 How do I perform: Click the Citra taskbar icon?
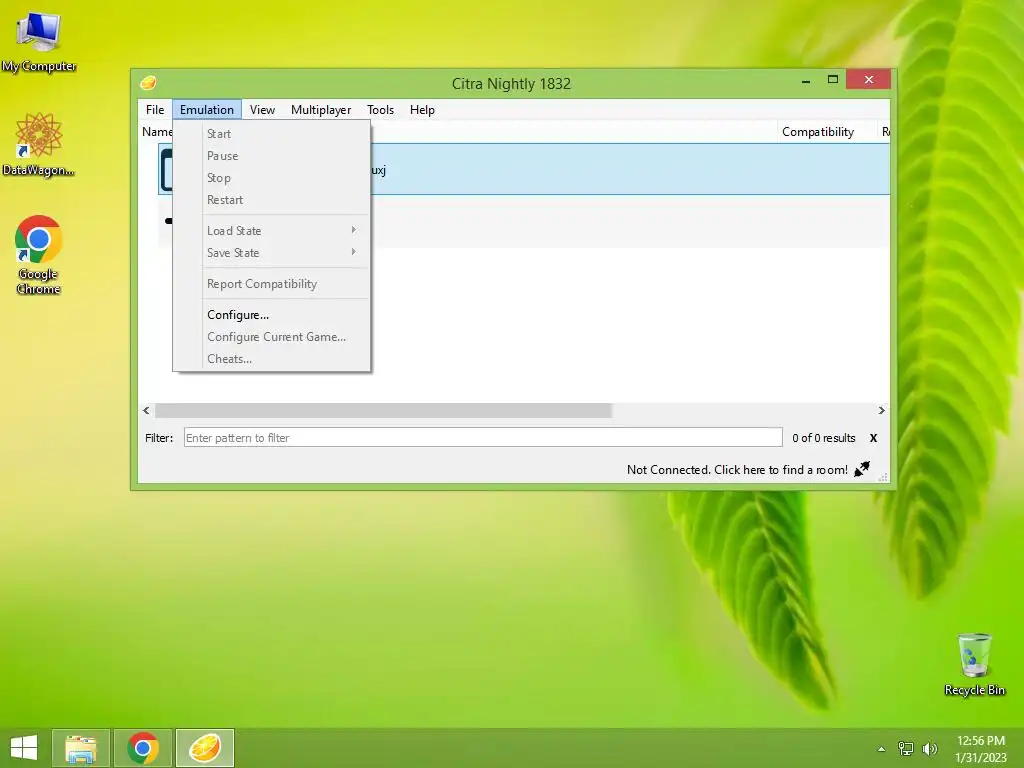205,748
